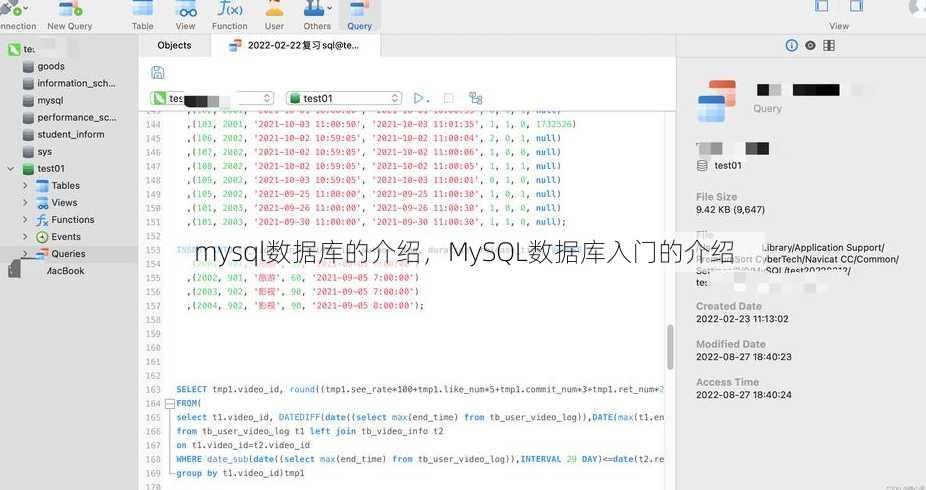Click the Access Time value 2022-08-27 18:40:24
This screenshot has width=926, height=490.
(744, 394)
